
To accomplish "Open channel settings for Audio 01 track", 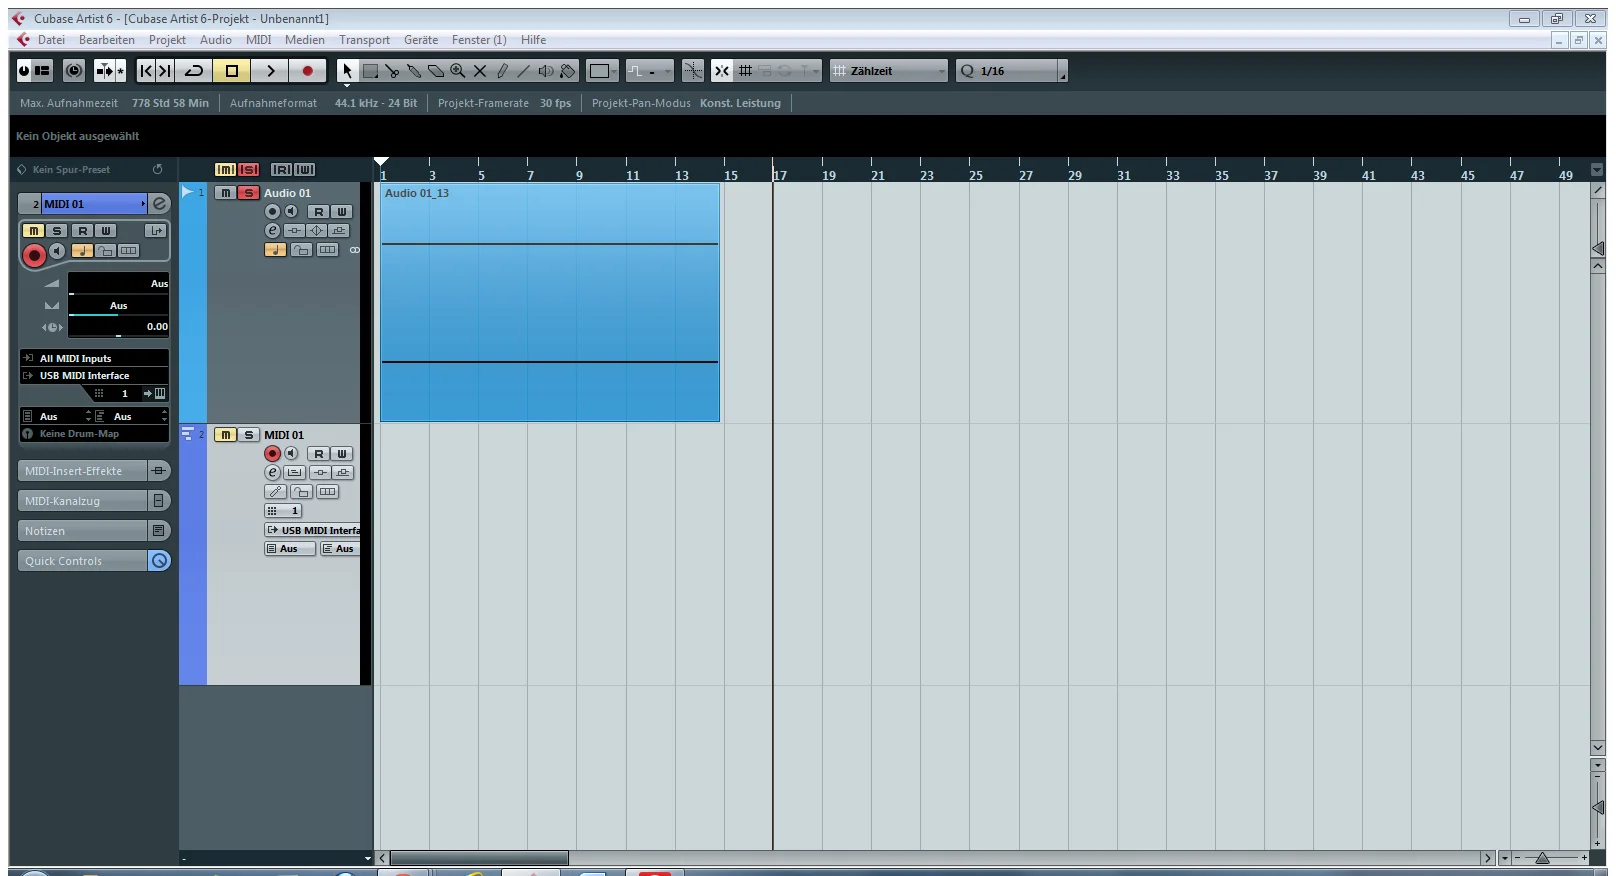I will (x=272, y=231).
